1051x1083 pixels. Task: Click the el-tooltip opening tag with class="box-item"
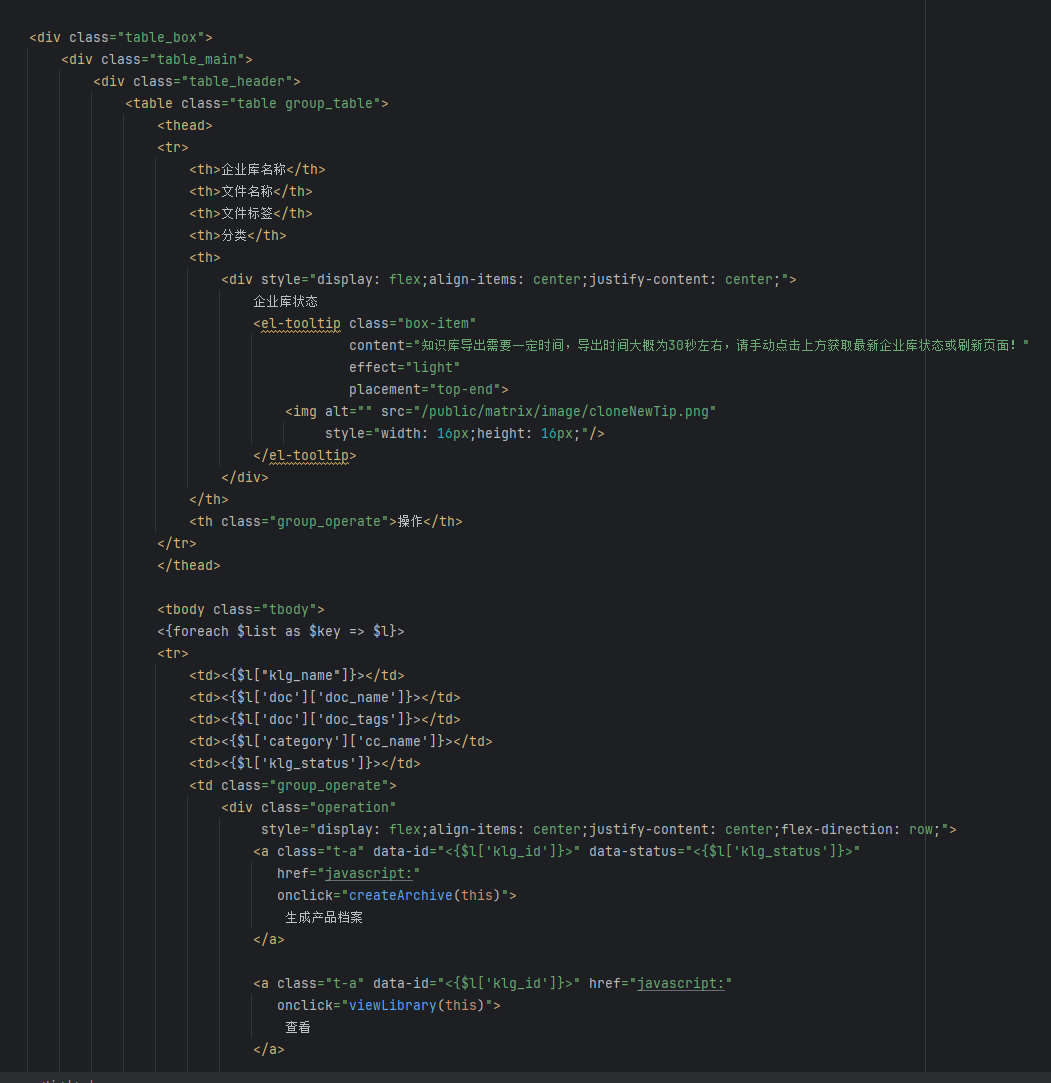pyautogui.click(x=365, y=323)
